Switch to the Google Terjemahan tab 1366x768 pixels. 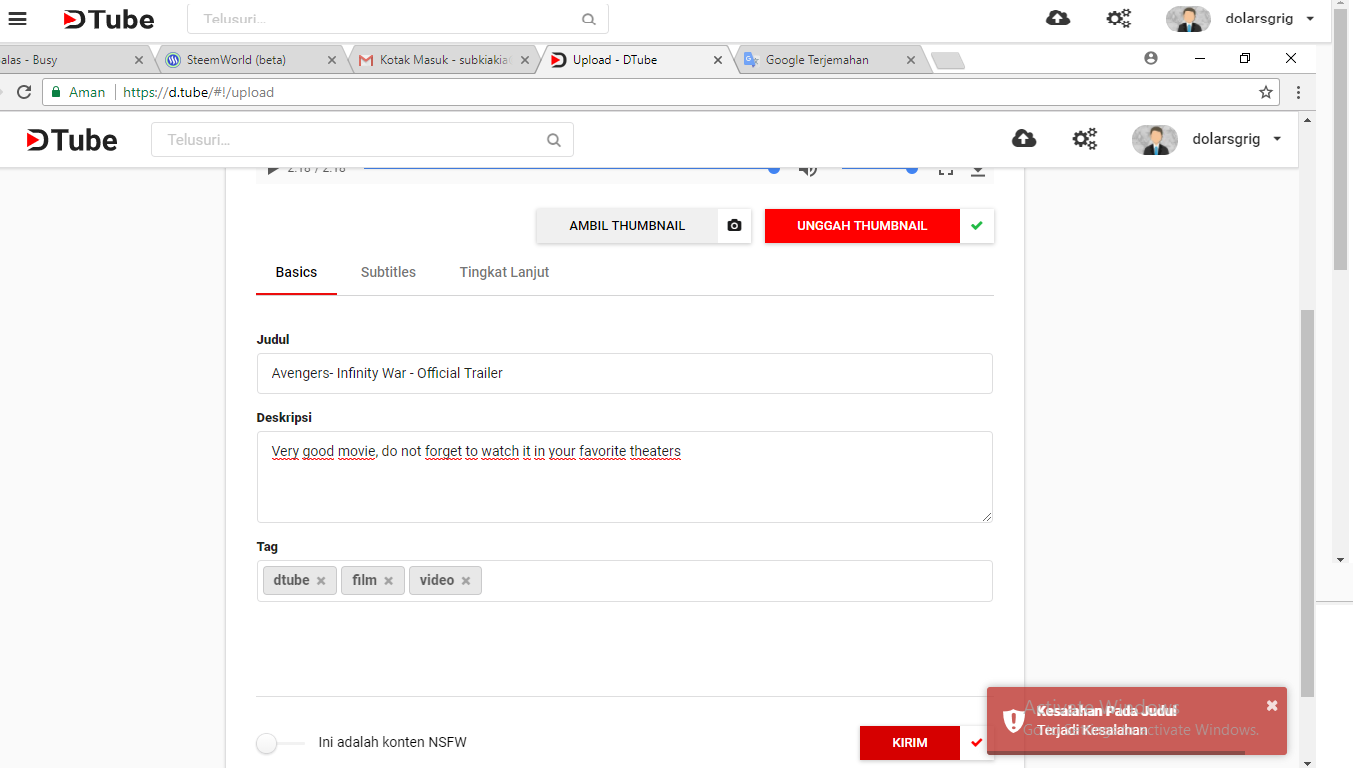click(x=830, y=60)
